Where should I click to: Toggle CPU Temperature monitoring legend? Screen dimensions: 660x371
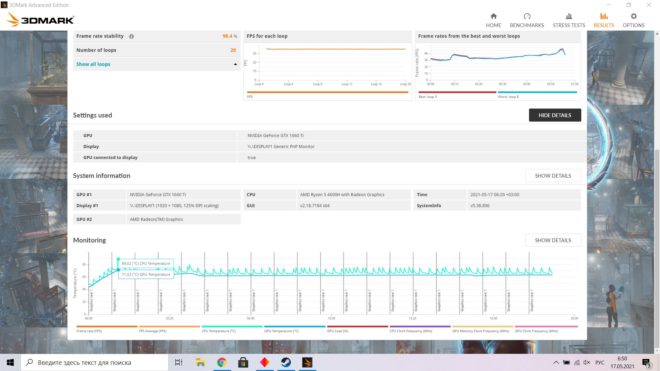[232, 328]
